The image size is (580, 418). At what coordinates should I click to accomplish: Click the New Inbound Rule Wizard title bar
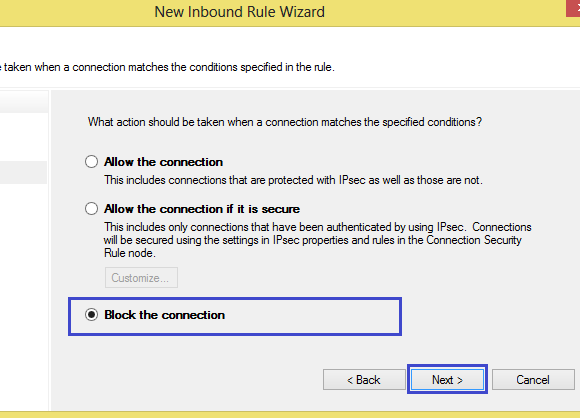[x=239, y=12]
